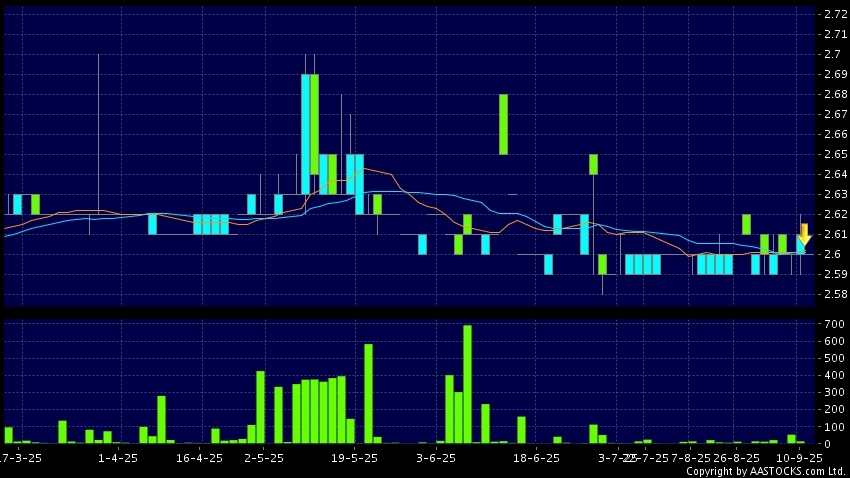
Task: Click the 300 volume axis label
Action: (834, 392)
